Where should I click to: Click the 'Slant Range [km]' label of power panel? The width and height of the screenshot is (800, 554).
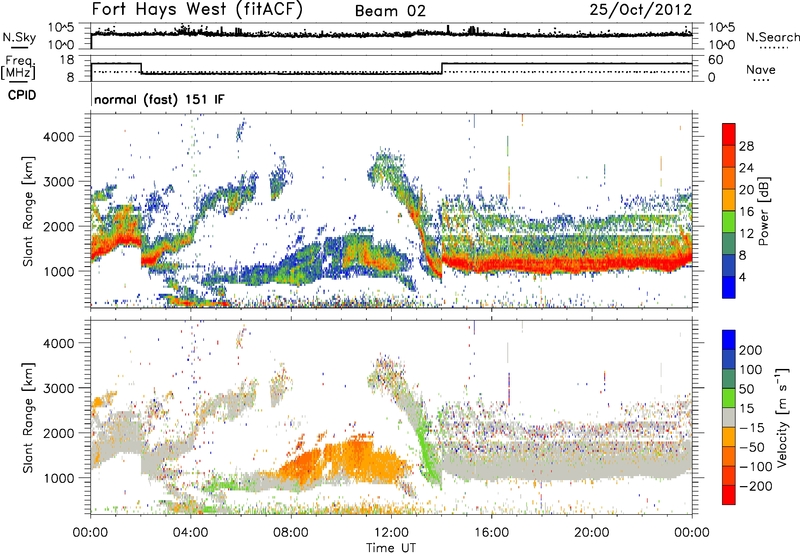[28, 211]
